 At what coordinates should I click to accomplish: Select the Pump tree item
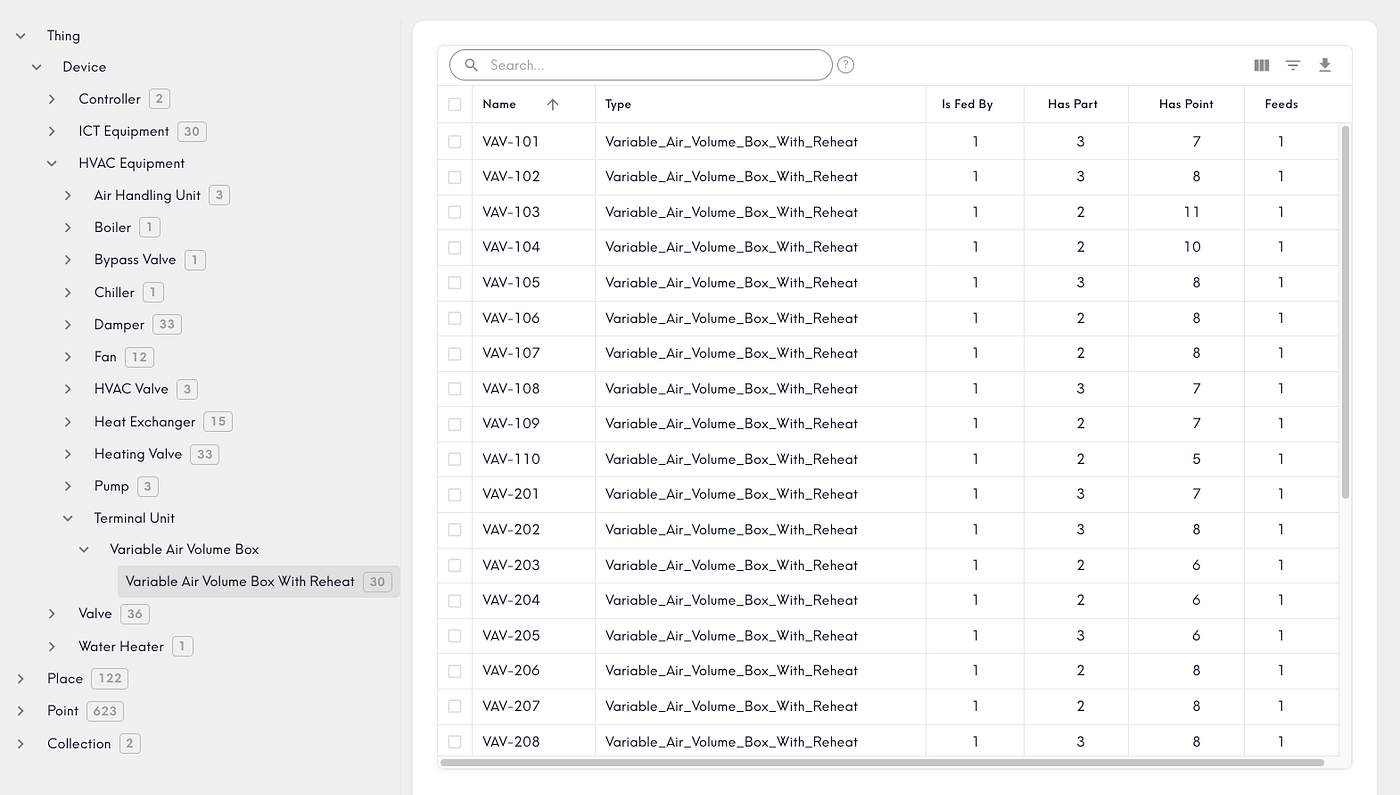(x=111, y=486)
